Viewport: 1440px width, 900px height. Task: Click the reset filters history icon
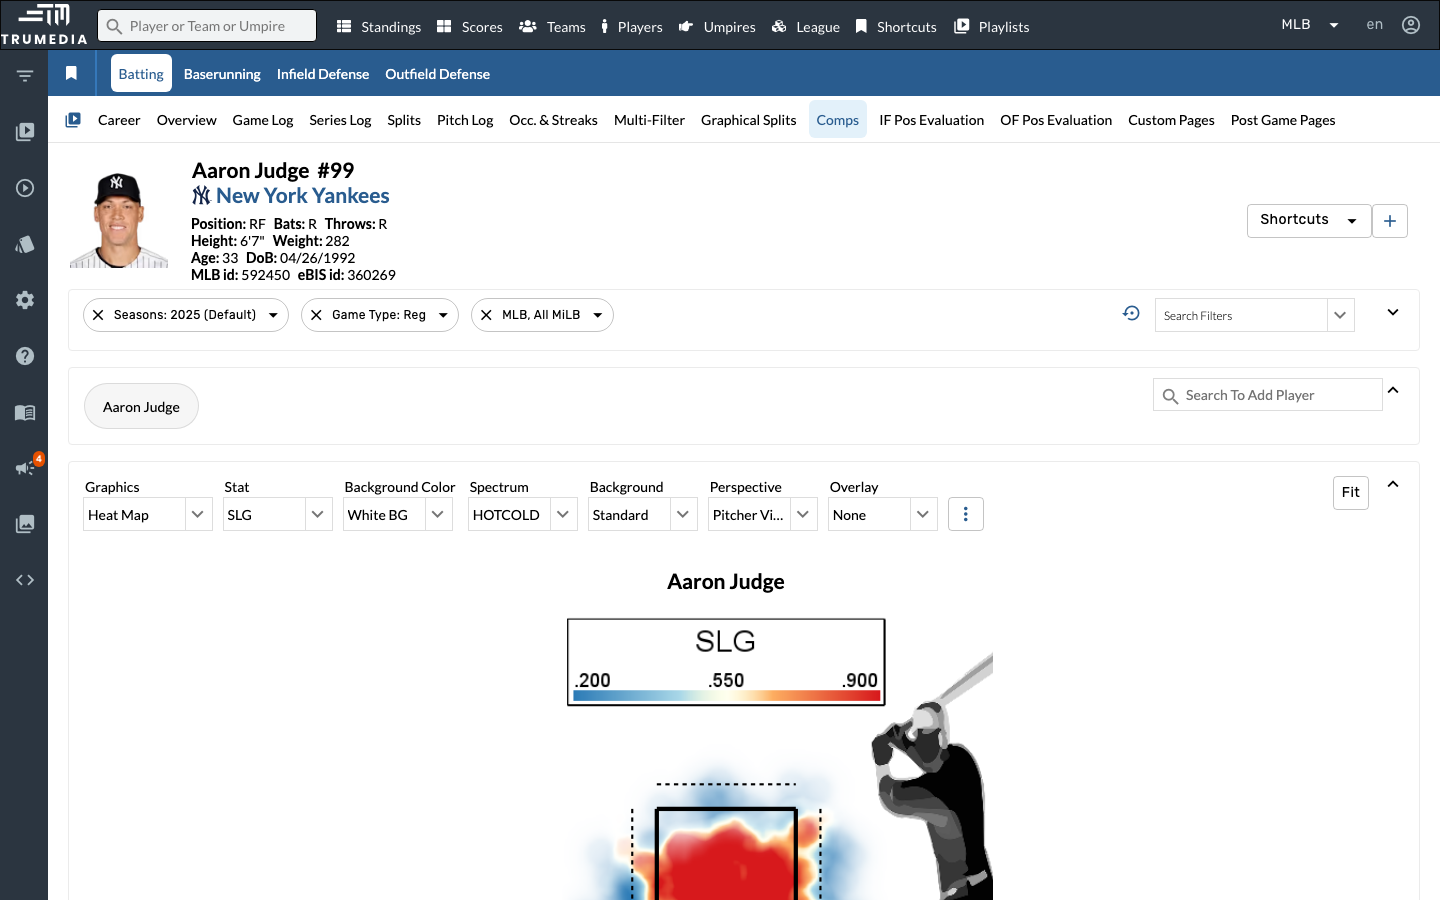pos(1131,313)
